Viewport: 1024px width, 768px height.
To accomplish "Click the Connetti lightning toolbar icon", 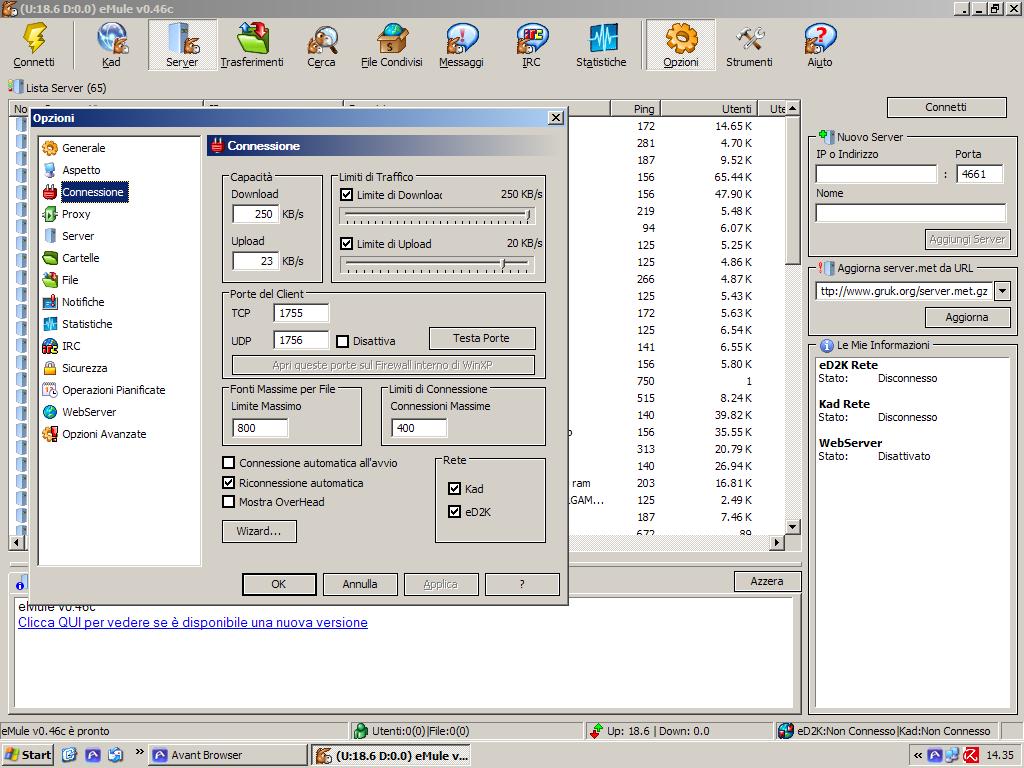I will (x=34, y=44).
